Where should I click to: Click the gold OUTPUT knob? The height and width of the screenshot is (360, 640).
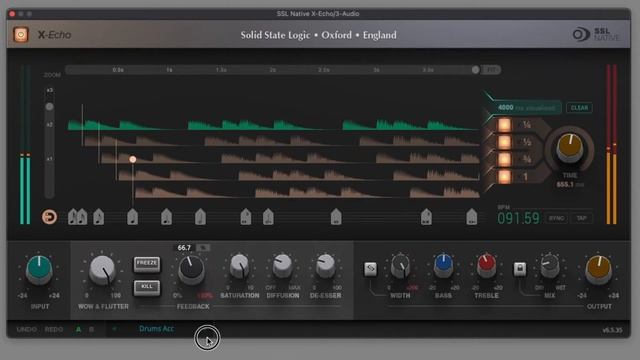pos(598,270)
